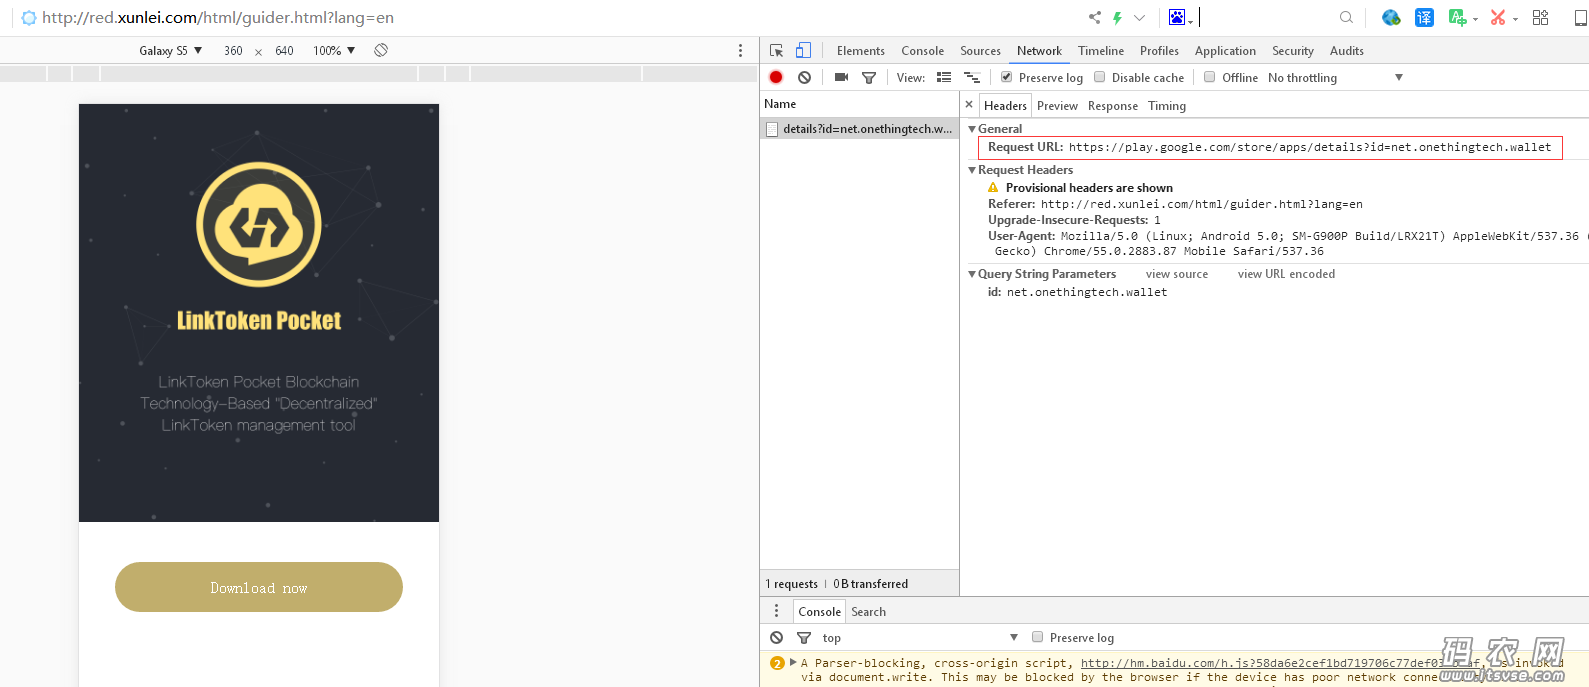Click the red scissors screenshot icon
Image resolution: width=1589 pixels, height=687 pixels.
(1497, 17)
